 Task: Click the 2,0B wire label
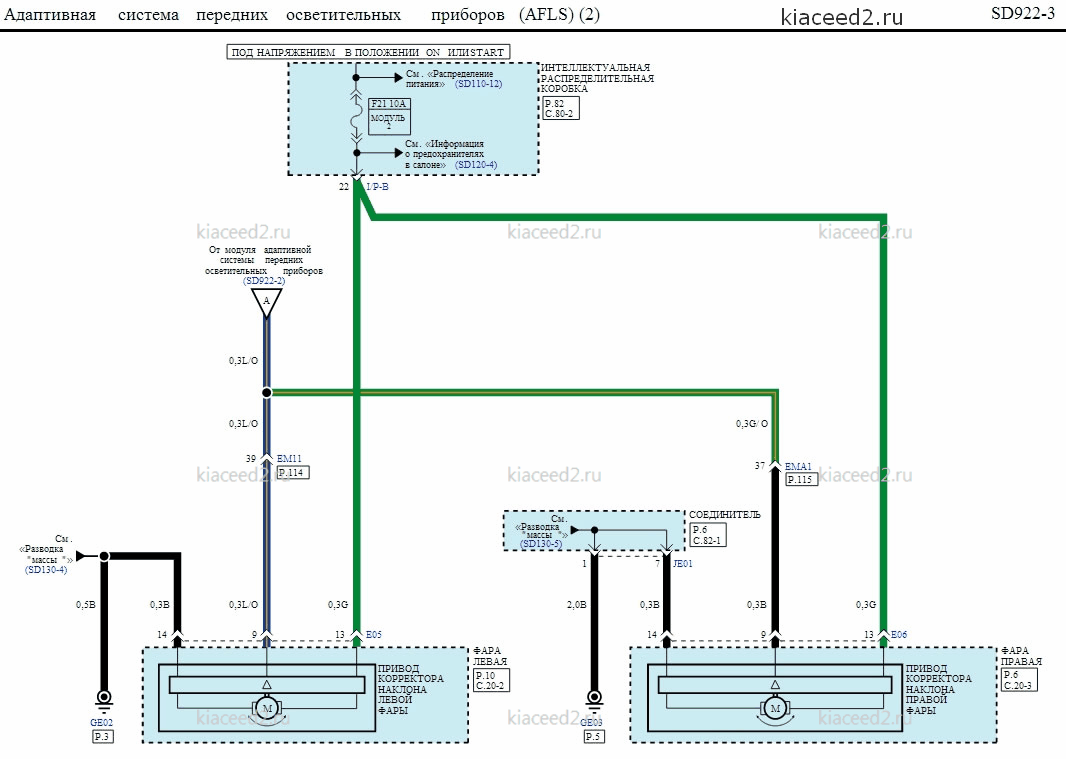pos(577,605)
